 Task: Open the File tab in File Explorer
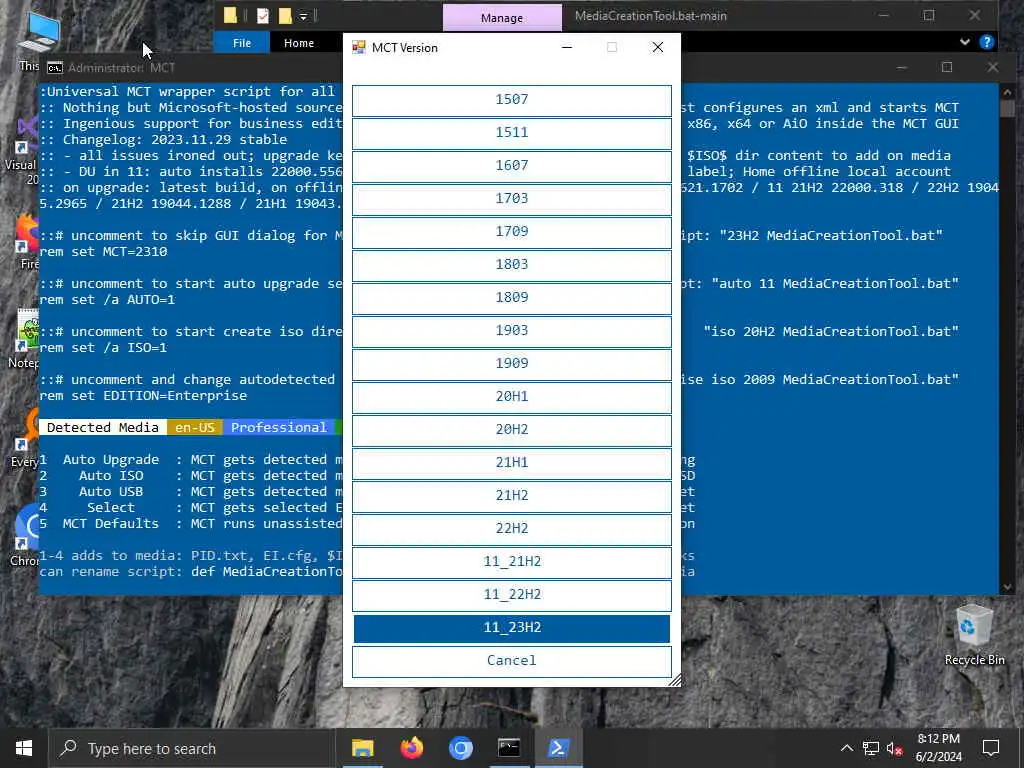pos(242,43)
